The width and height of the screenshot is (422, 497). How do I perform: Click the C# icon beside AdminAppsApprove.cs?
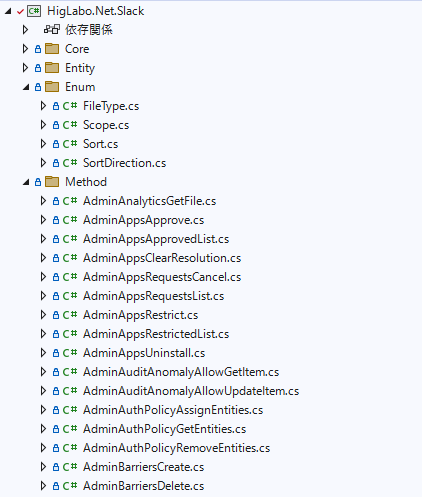(70, 220)
